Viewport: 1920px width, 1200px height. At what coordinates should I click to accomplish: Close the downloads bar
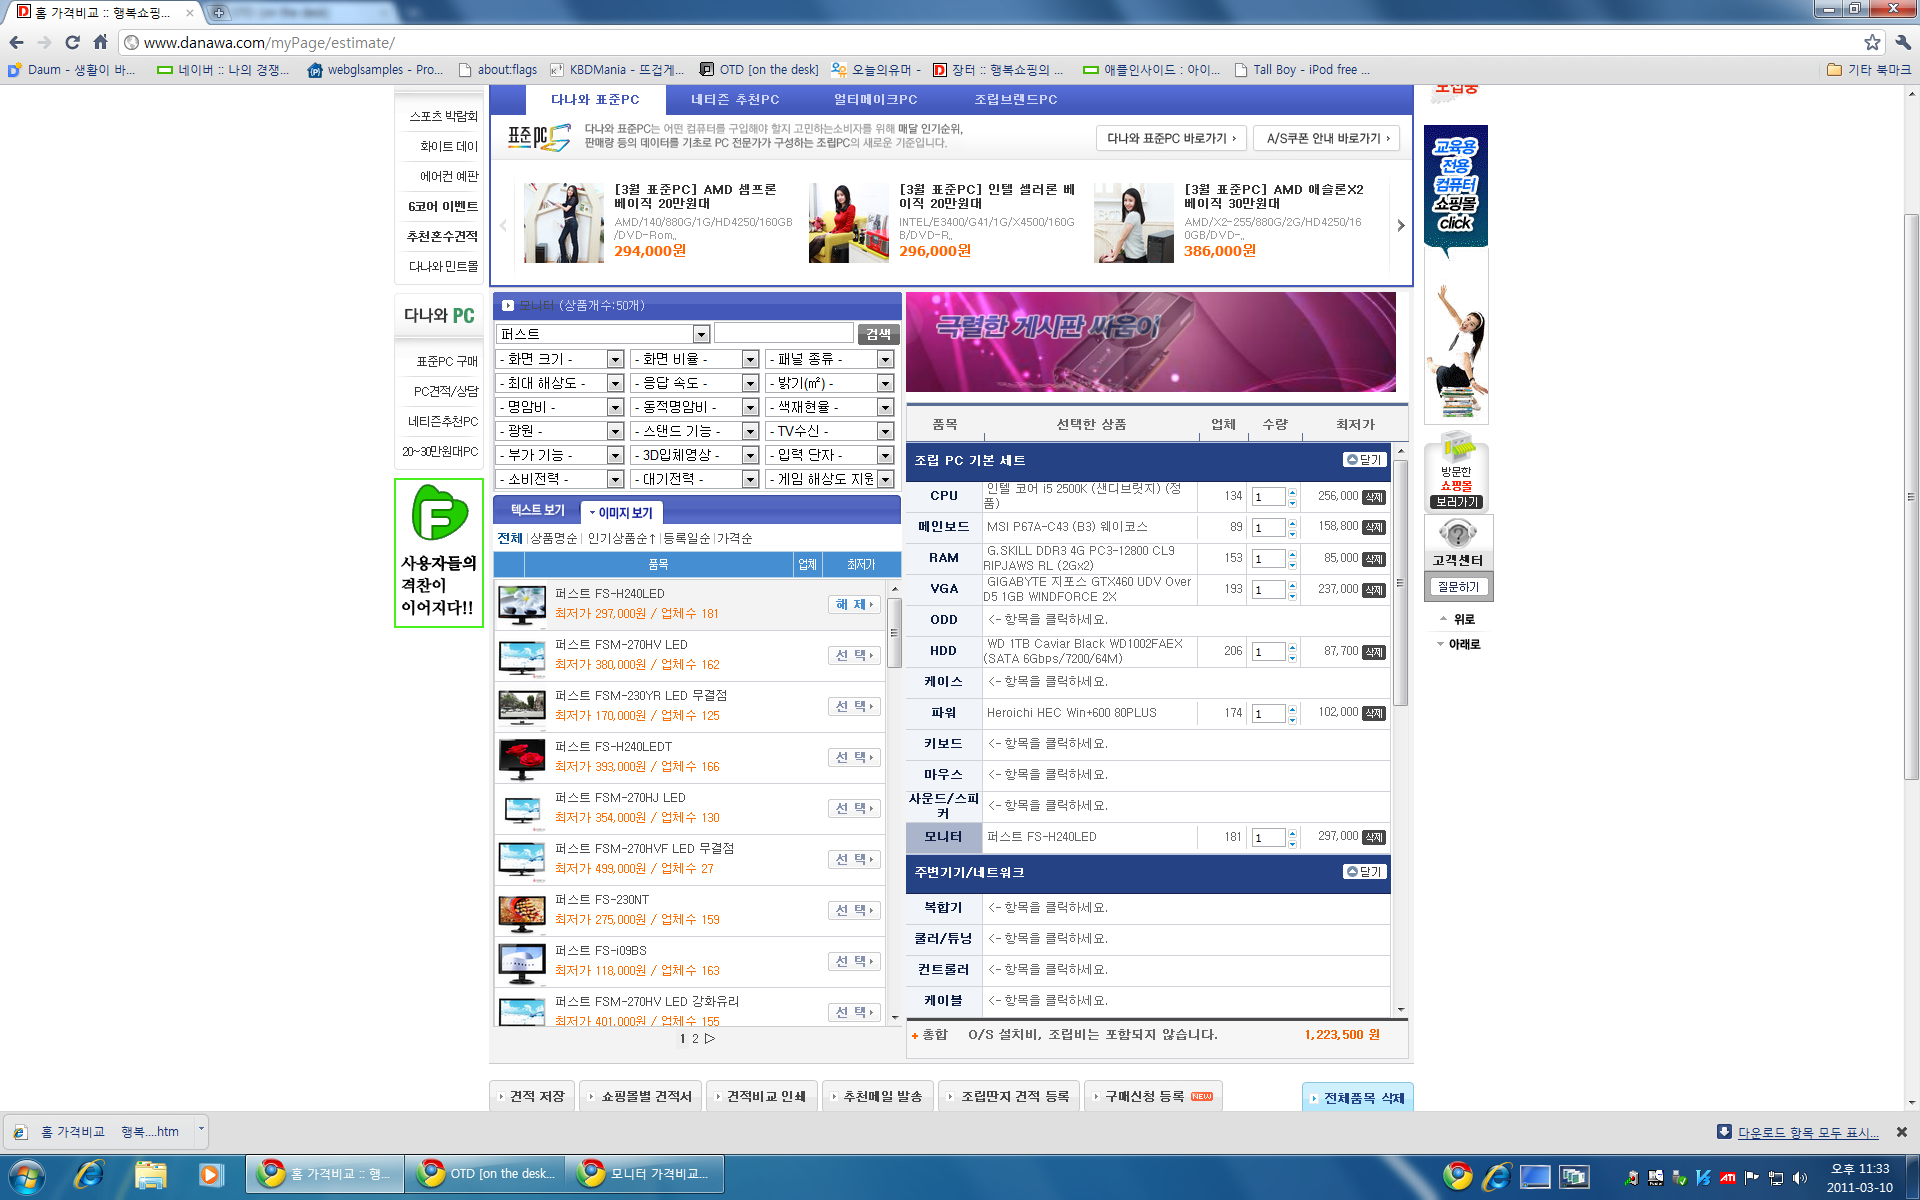(1901, 1132)
